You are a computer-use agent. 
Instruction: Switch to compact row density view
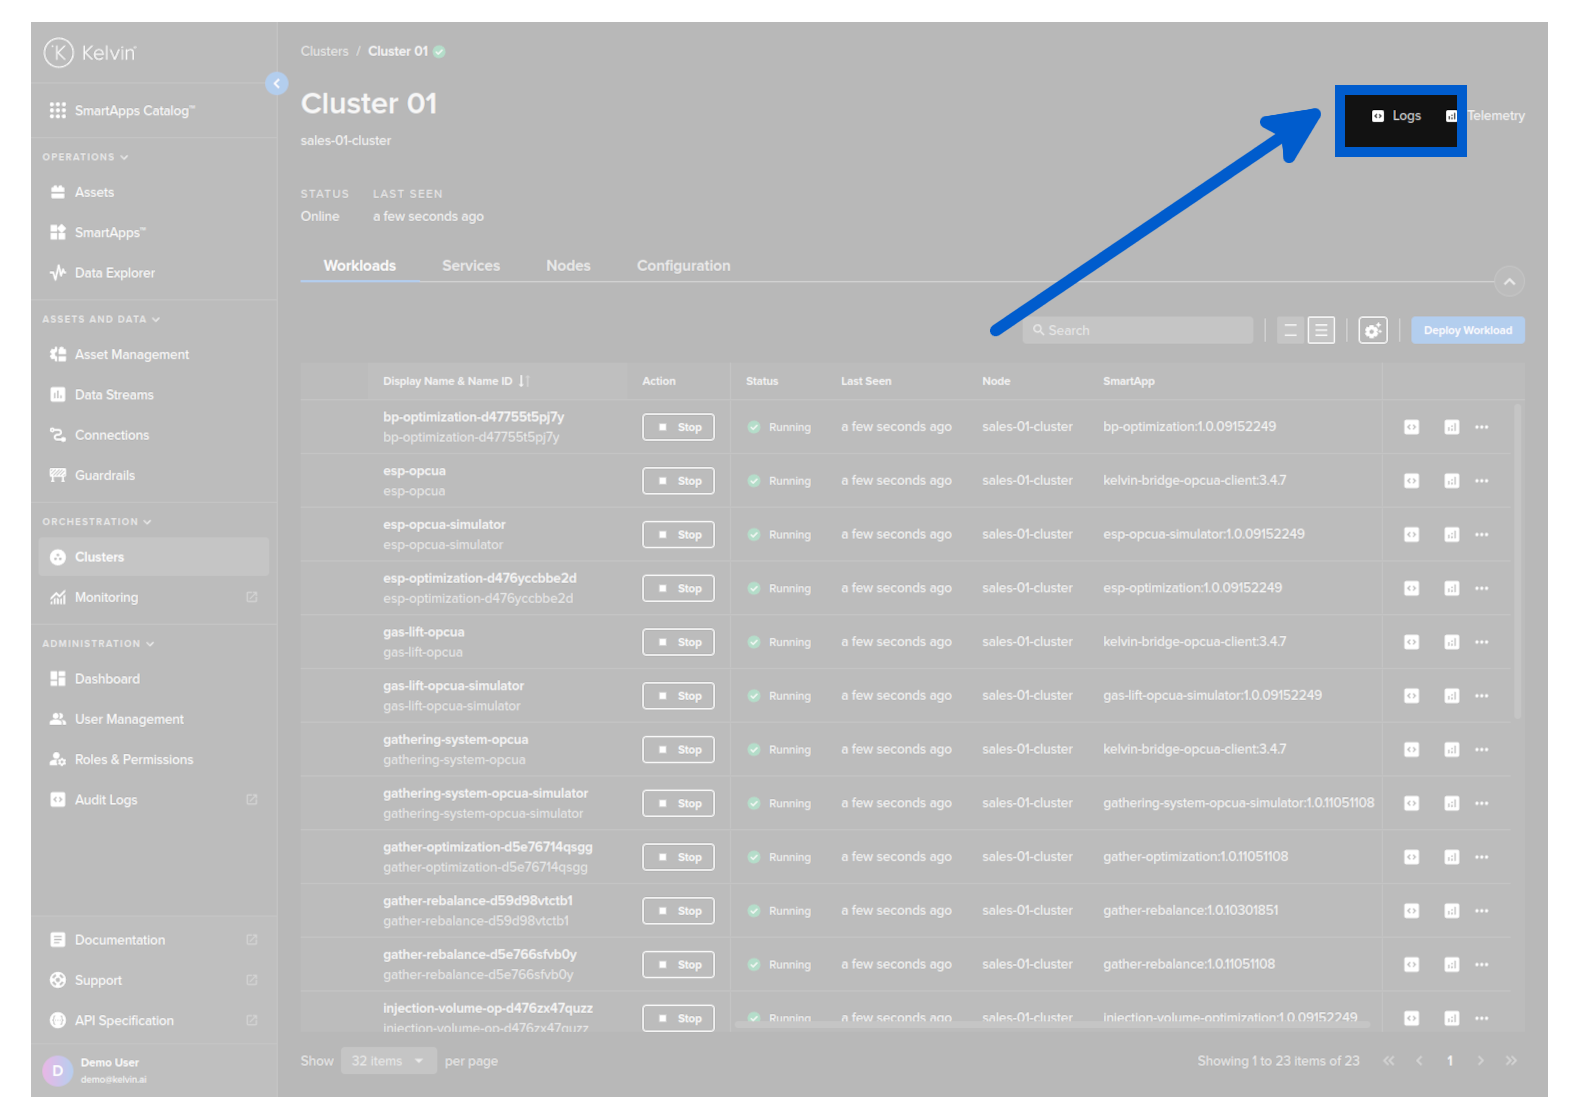tap(1290, 330)
